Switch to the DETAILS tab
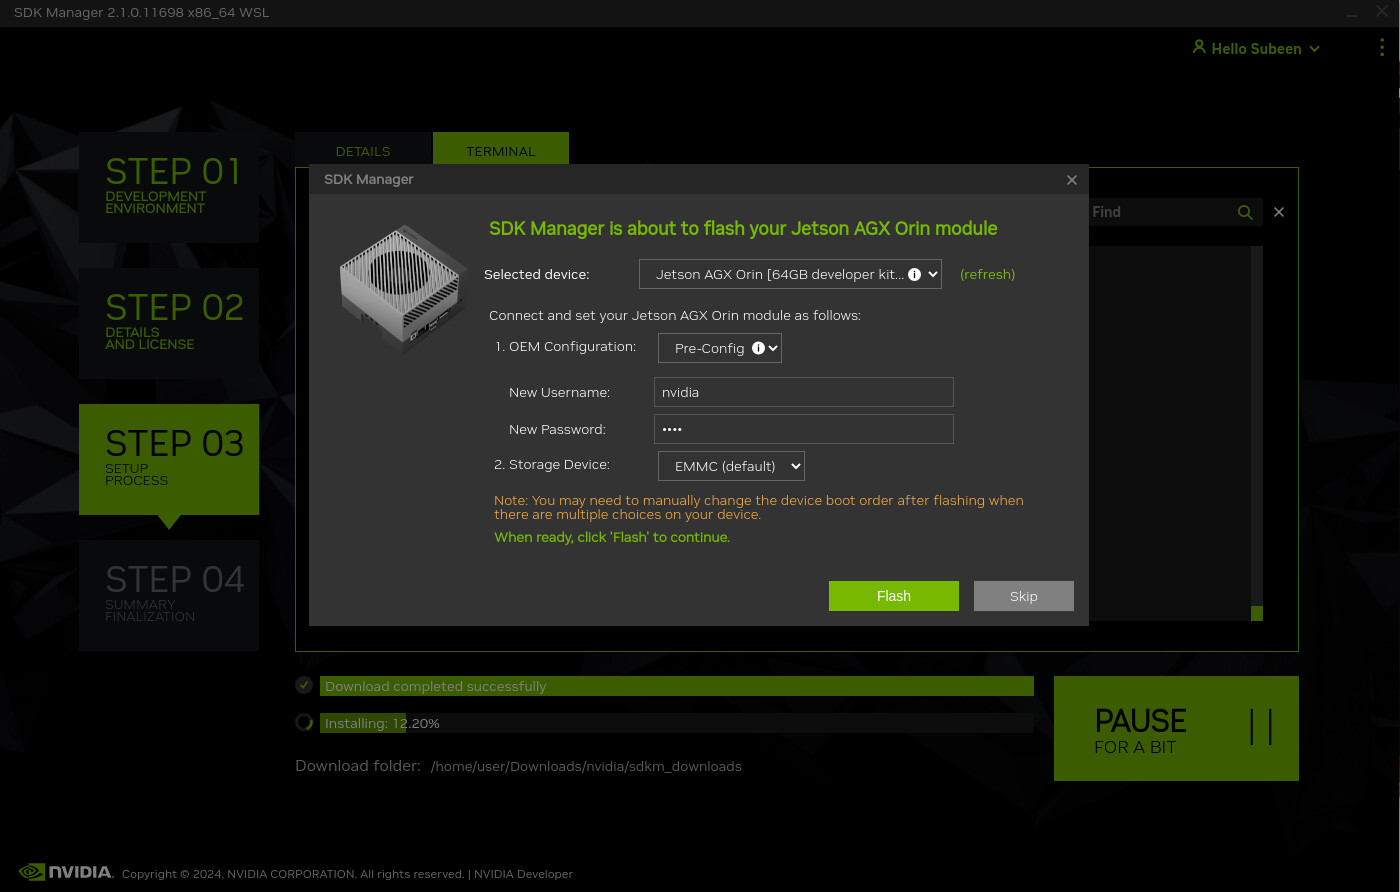 click(363, 150)
